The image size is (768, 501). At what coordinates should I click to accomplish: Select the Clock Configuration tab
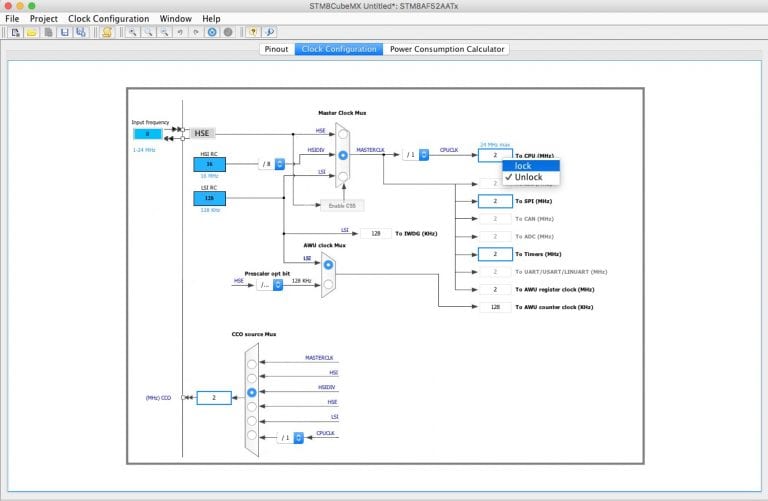coord(339,49)
